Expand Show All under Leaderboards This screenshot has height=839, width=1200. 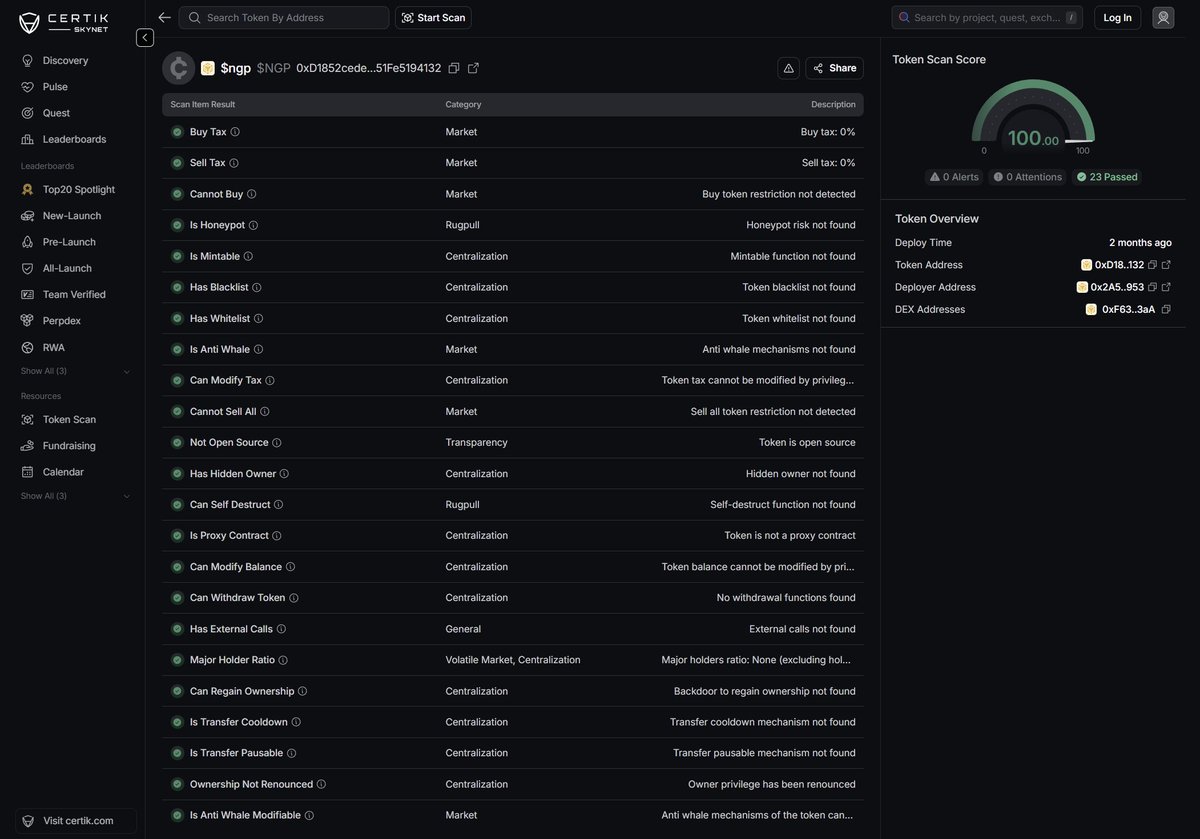75,371
